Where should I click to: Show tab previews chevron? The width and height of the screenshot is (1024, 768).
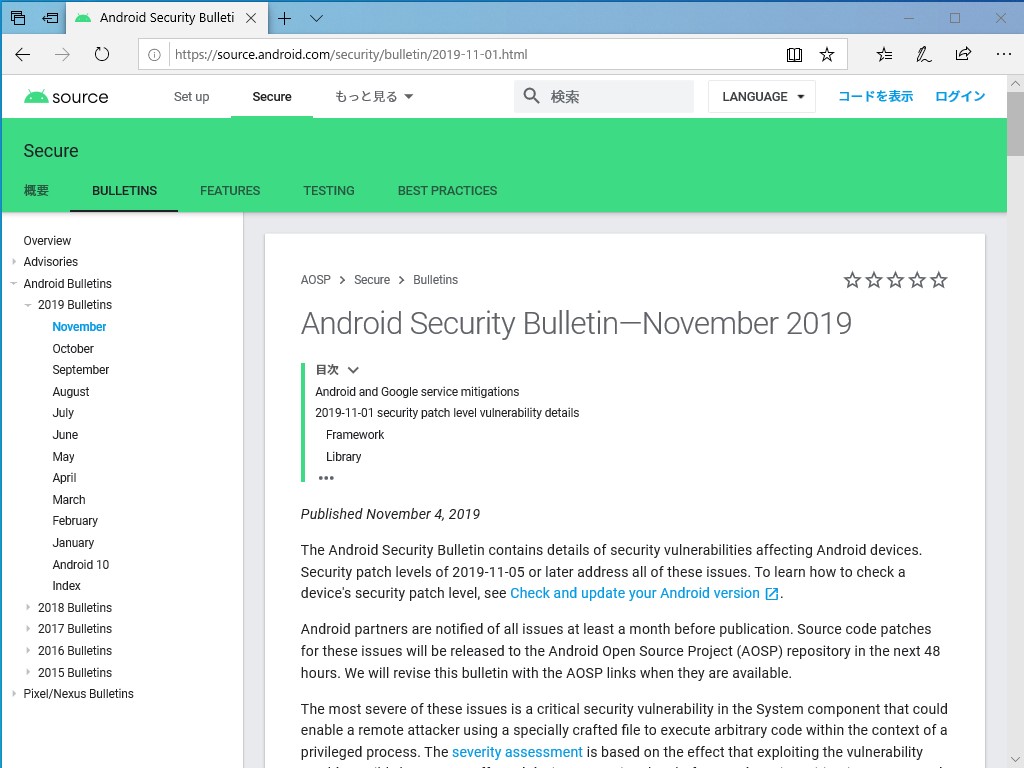(x=316, y=18)
